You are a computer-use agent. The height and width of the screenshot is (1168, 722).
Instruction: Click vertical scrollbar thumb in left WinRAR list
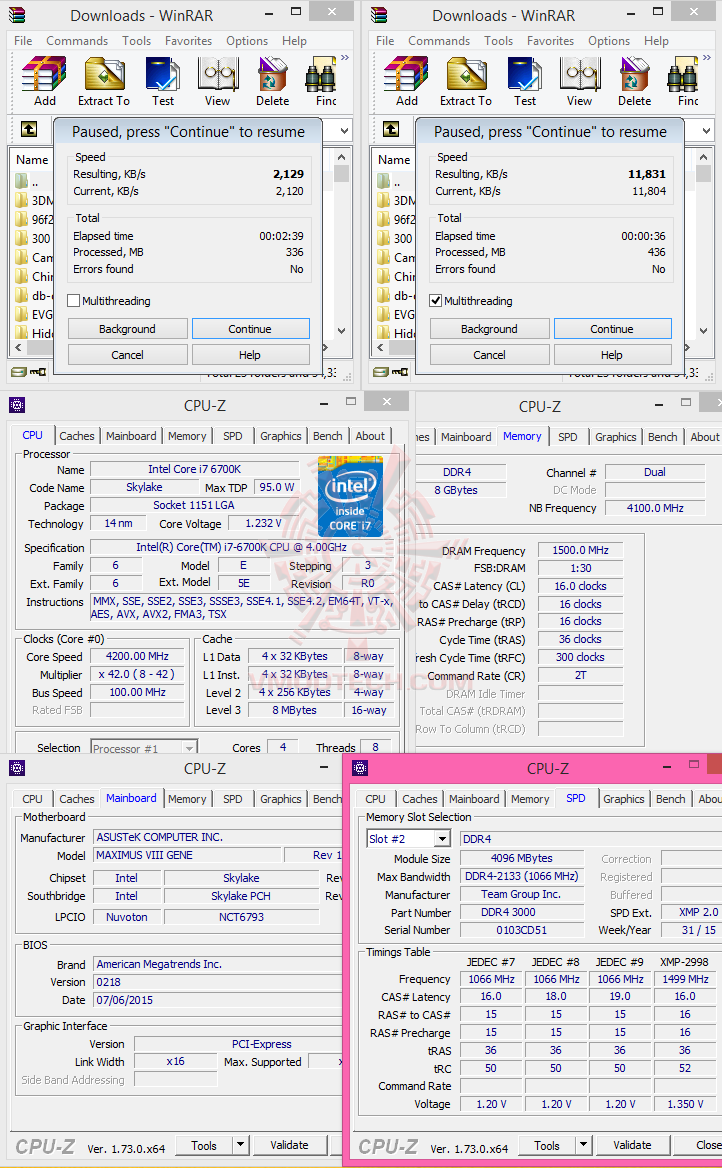(341, 174)
